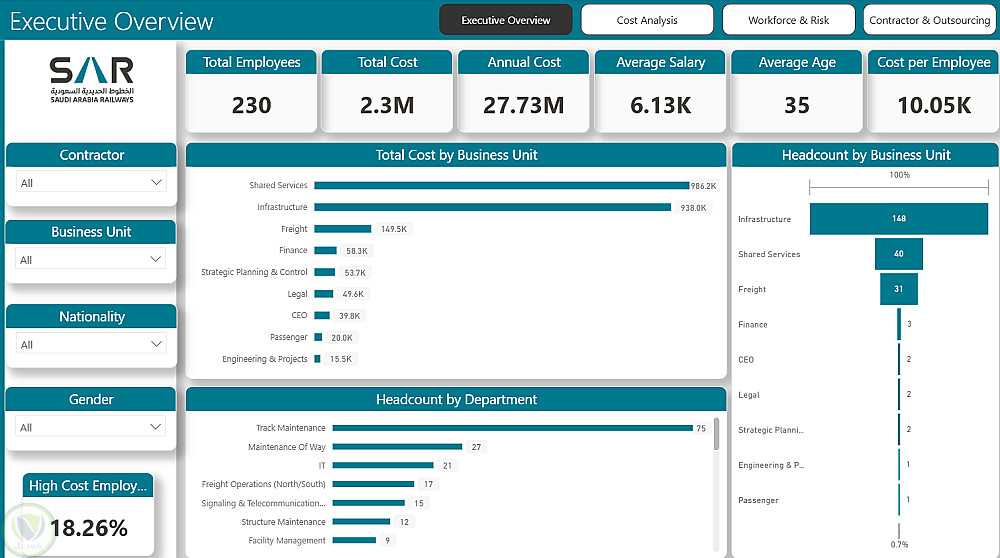The image size is (1000, 558).
Task: Click the 149.5K data label
Action: pyautogui.click(x=393, y=229)
